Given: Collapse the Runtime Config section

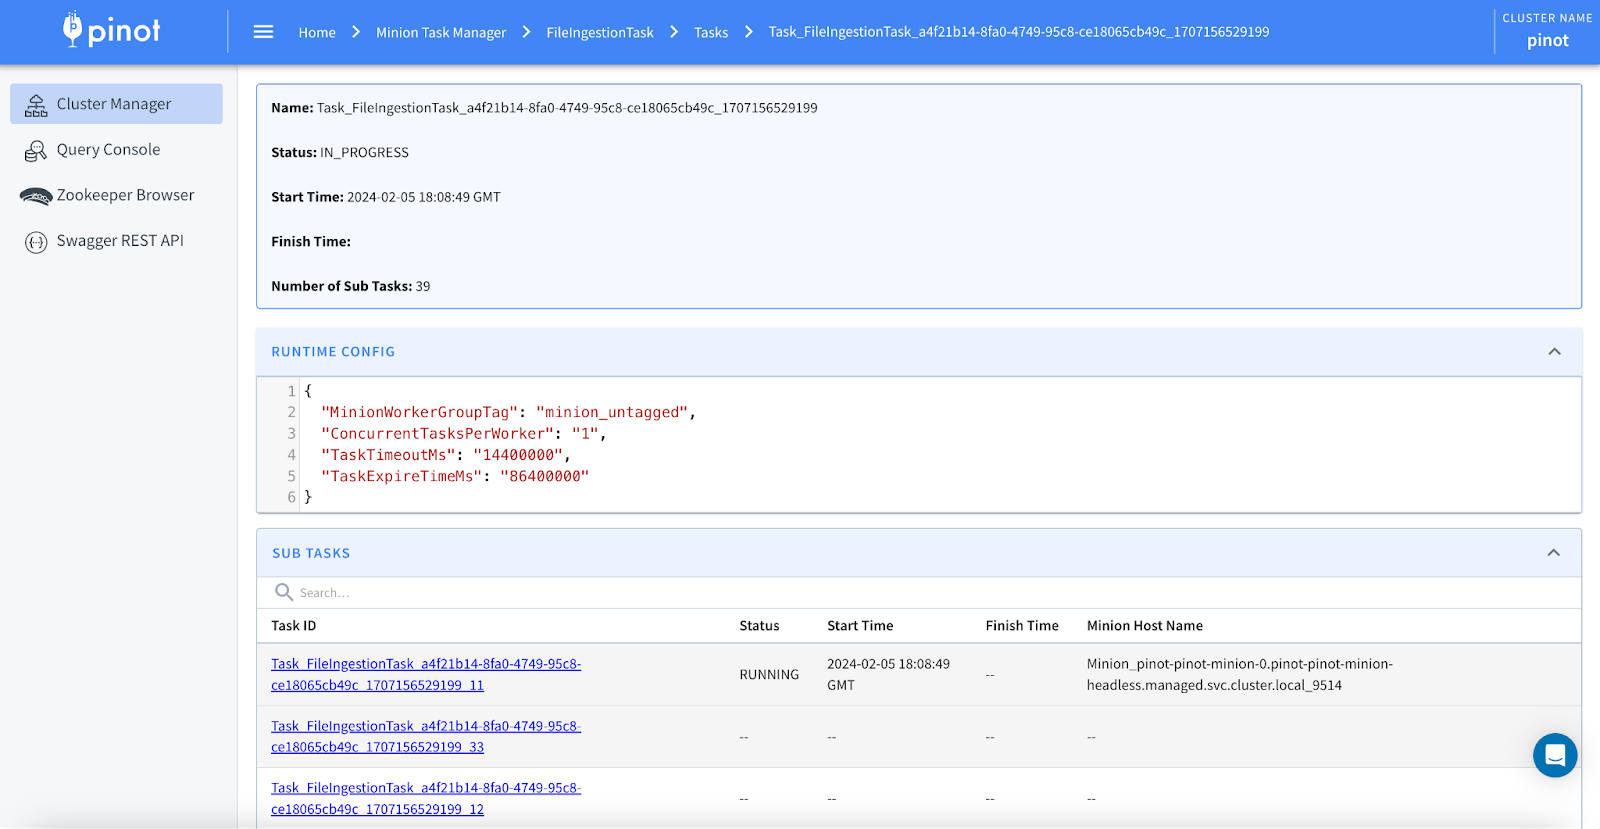Looking at the screenshot, I should point(1554,352).
